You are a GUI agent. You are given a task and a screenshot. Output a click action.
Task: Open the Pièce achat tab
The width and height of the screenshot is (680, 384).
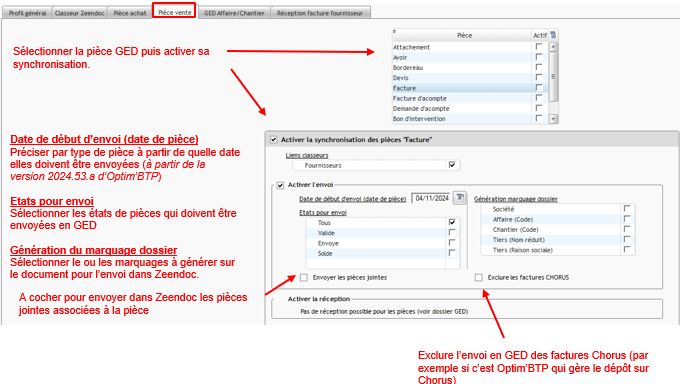tap(130, 13)
